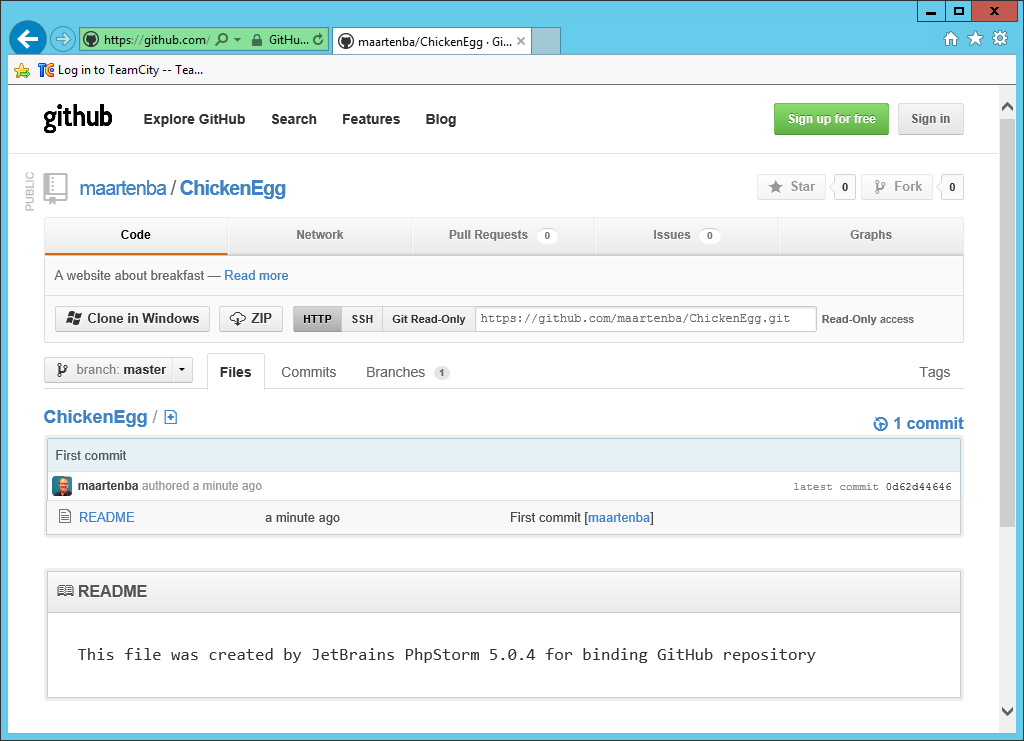Click the ChickenEgg breadcrumb link
This screenshot has height=741, width=1024.
point(95,417)
